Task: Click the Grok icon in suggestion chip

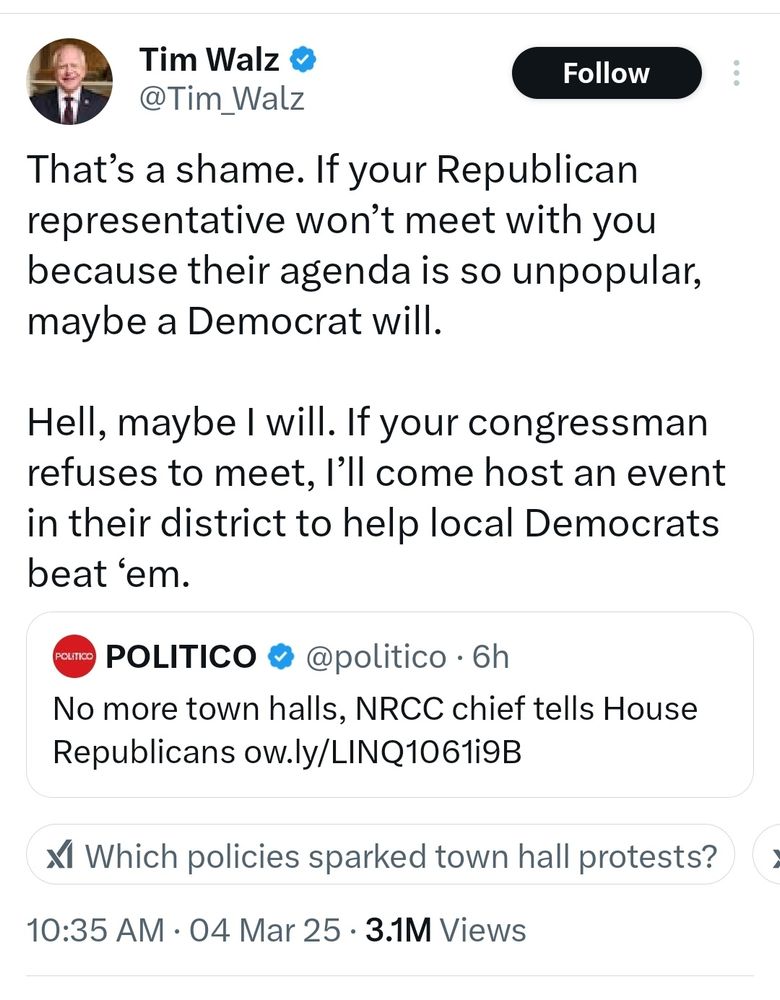Action: (62, 856)
